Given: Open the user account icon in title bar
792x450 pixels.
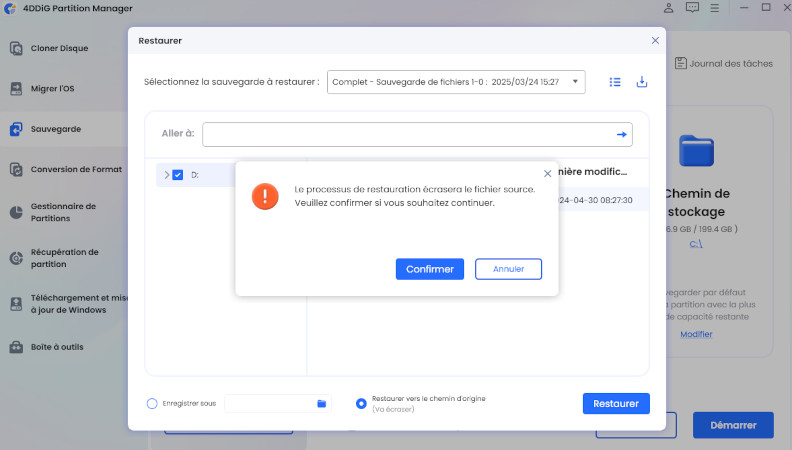Looking at the screenshot, I should click(x=668, y=8).
